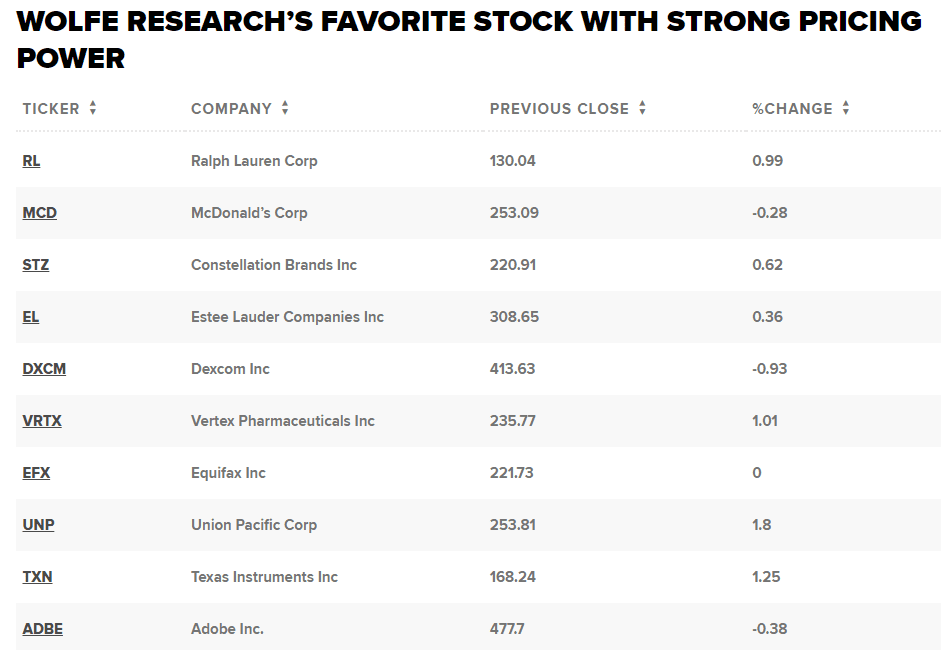Image resolution: width=945 pixels, height=650 pixels.
Task: Open the UNP ticker link
Action: [x=38, y=525]
